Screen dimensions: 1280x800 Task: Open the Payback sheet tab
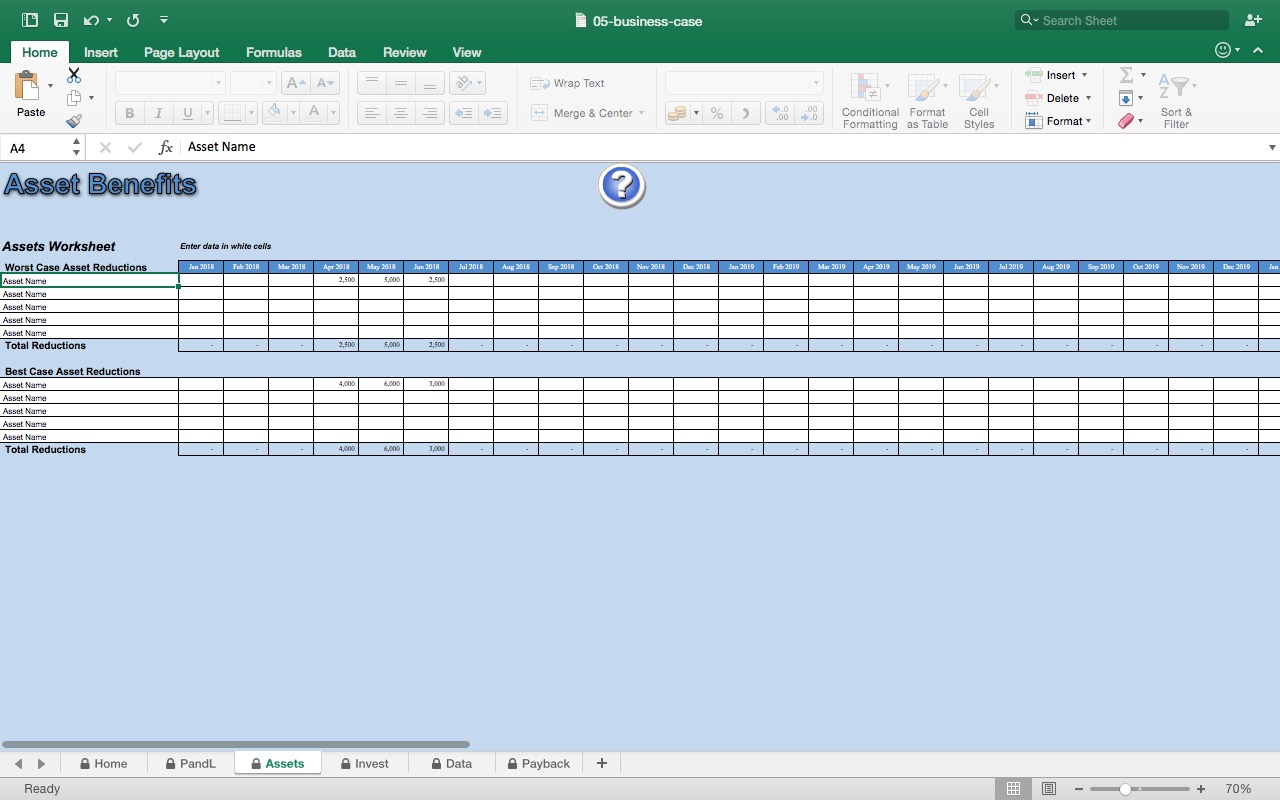coord(538,763)
